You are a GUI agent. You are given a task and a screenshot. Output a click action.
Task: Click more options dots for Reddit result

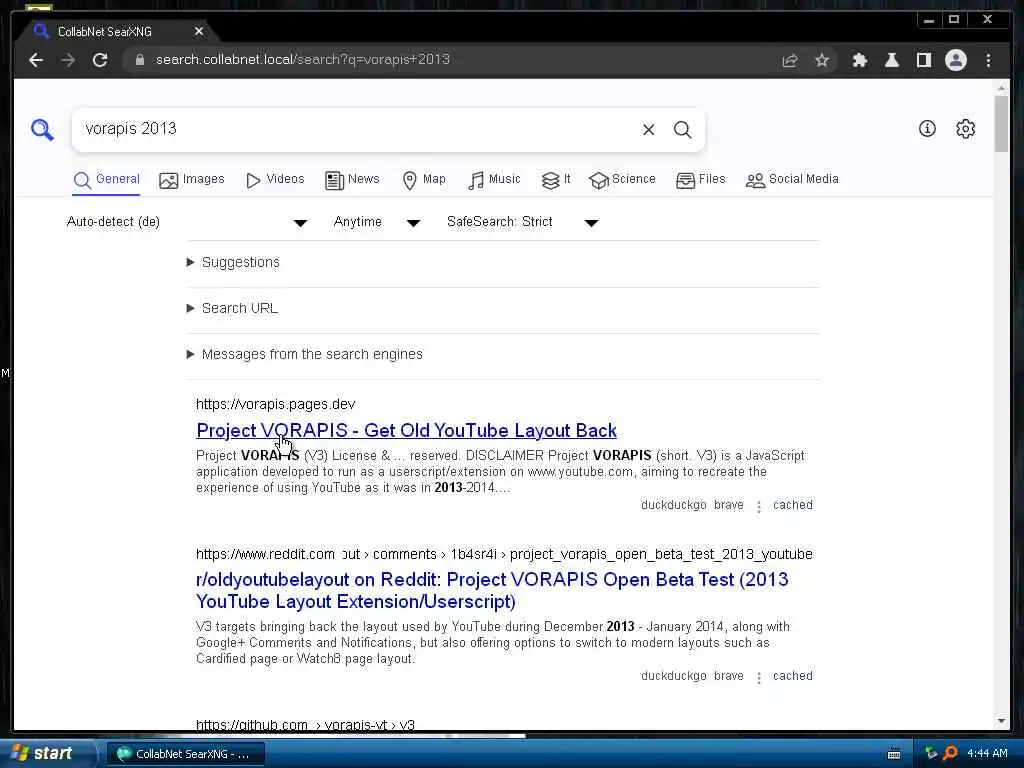click(758, 678)
